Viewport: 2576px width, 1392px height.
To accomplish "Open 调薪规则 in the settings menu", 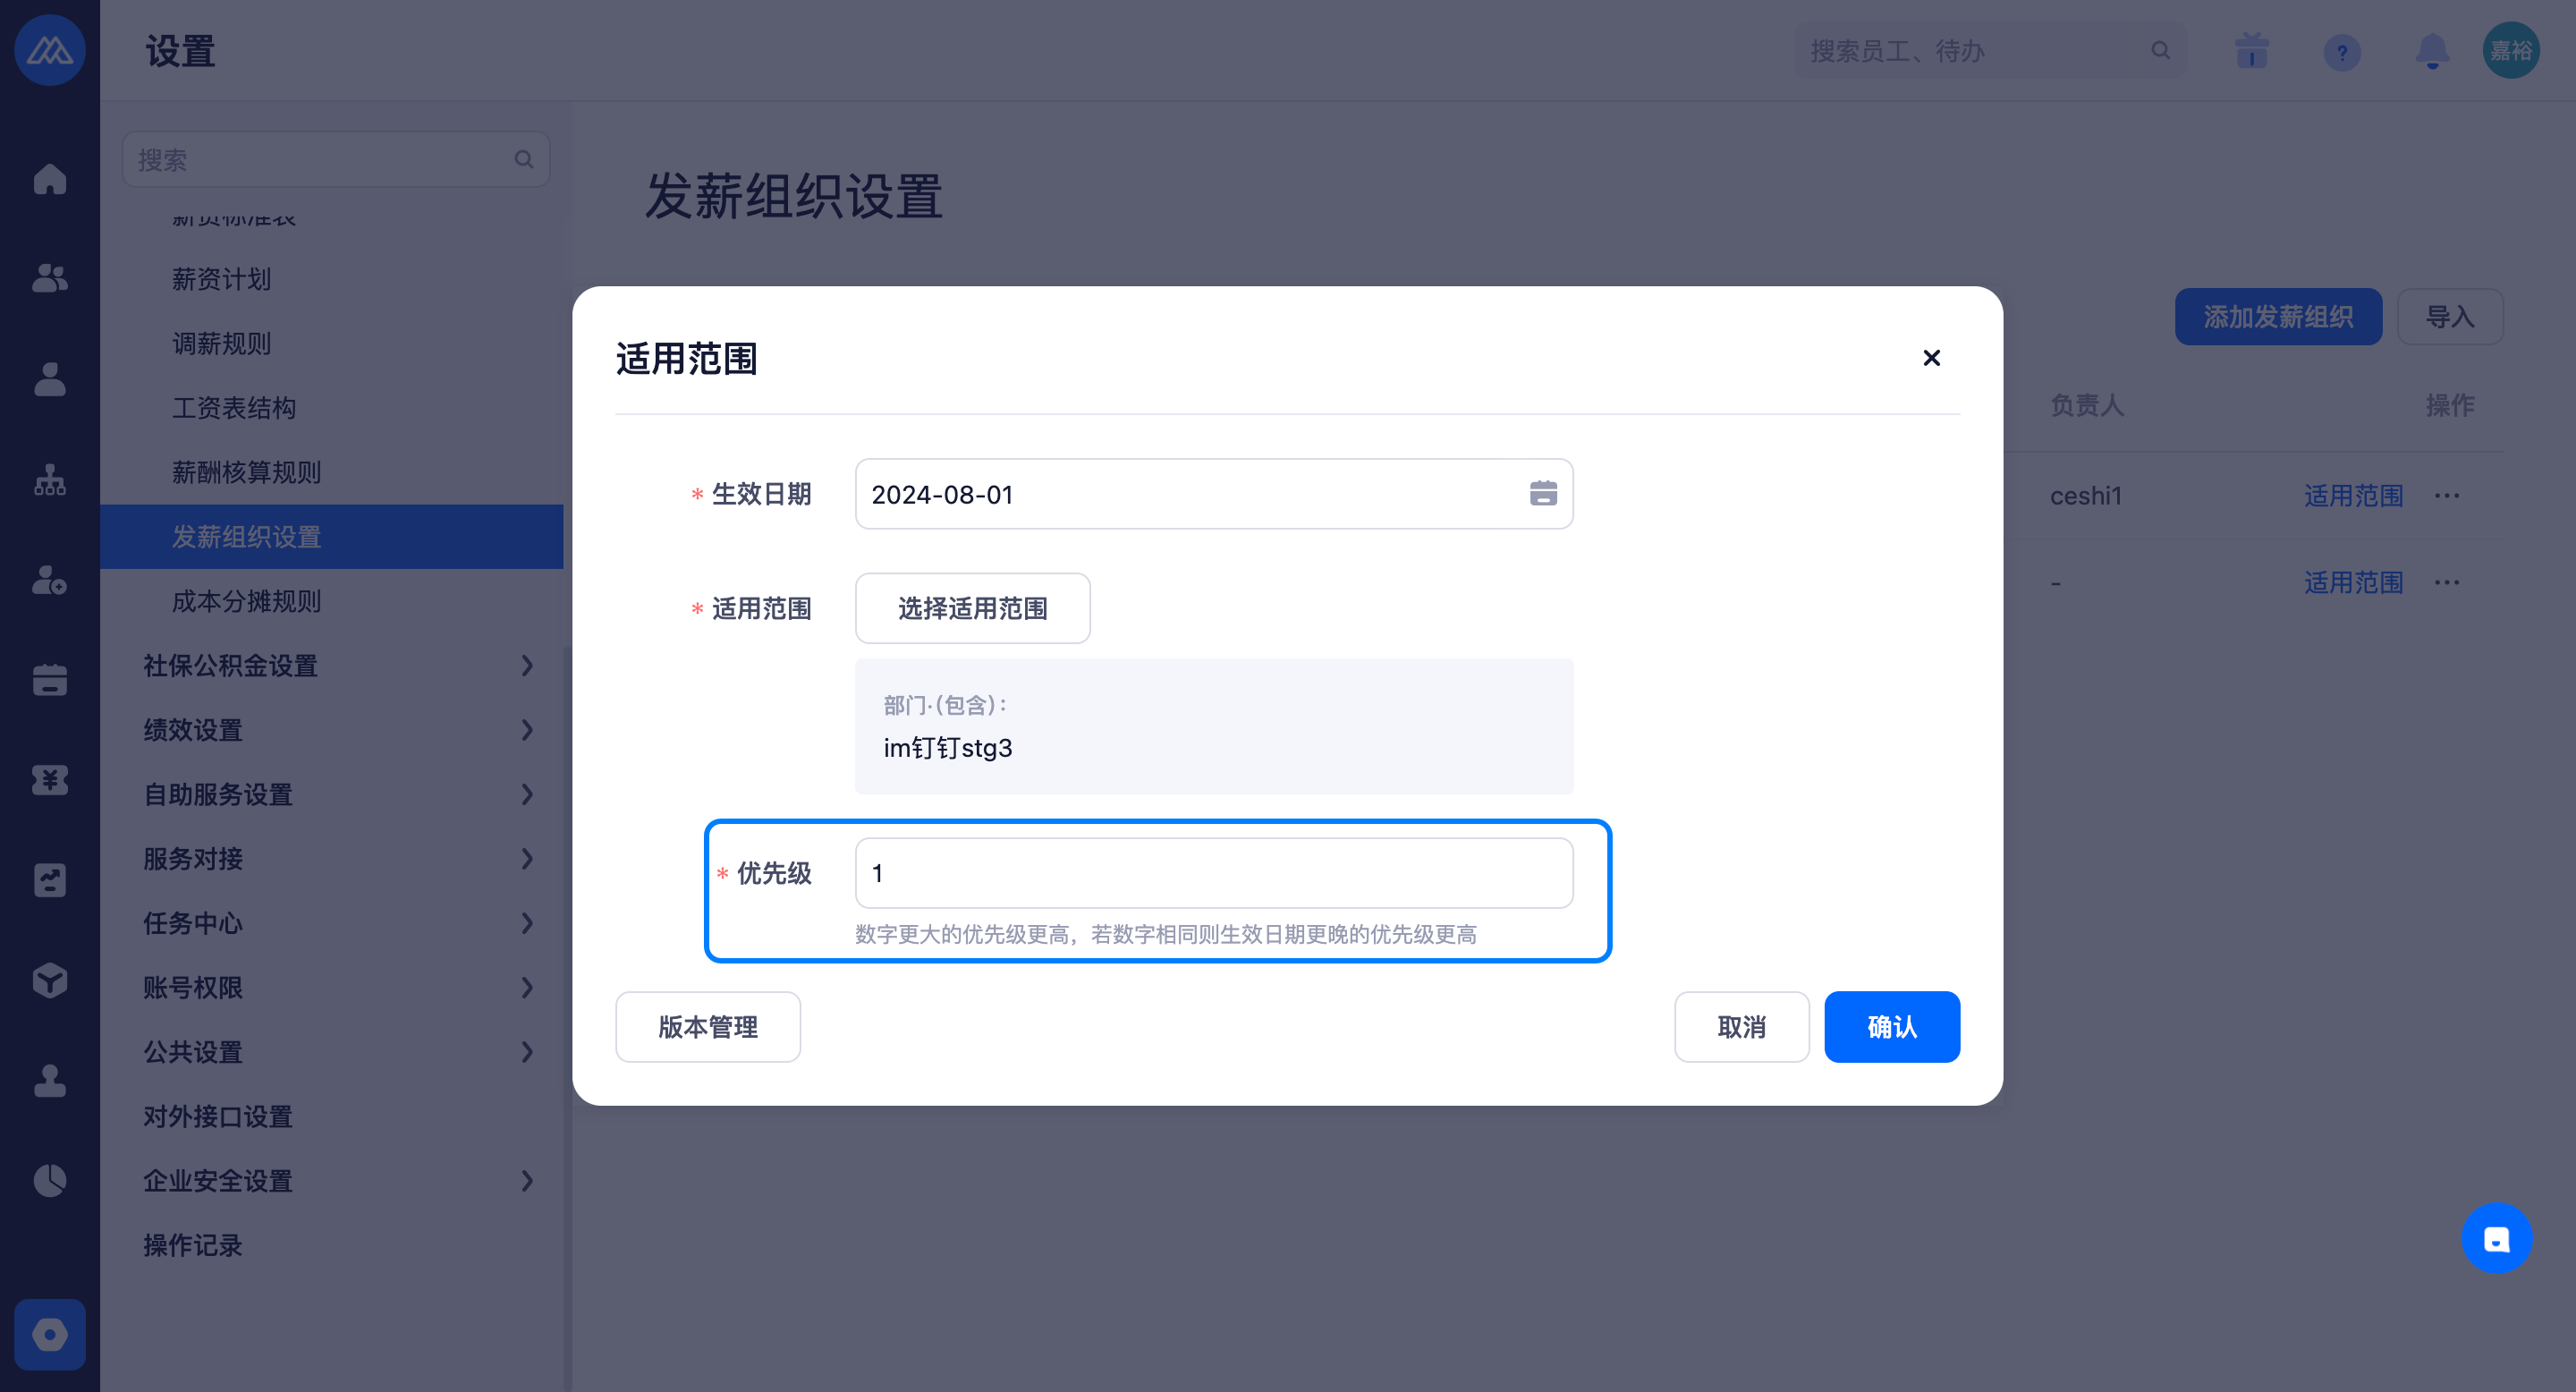I will 222,344.
